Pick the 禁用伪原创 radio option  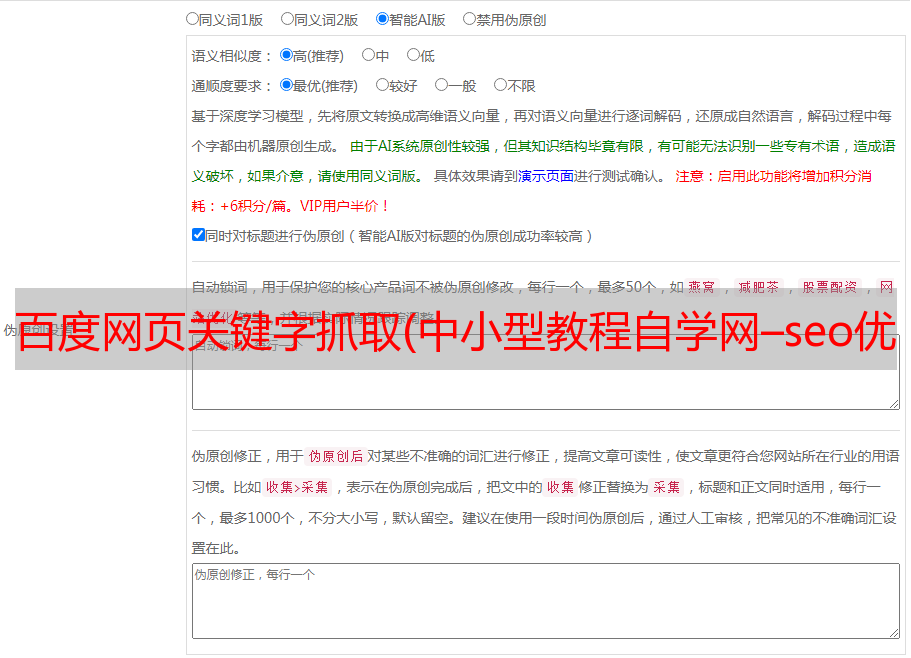coord(469,19)
